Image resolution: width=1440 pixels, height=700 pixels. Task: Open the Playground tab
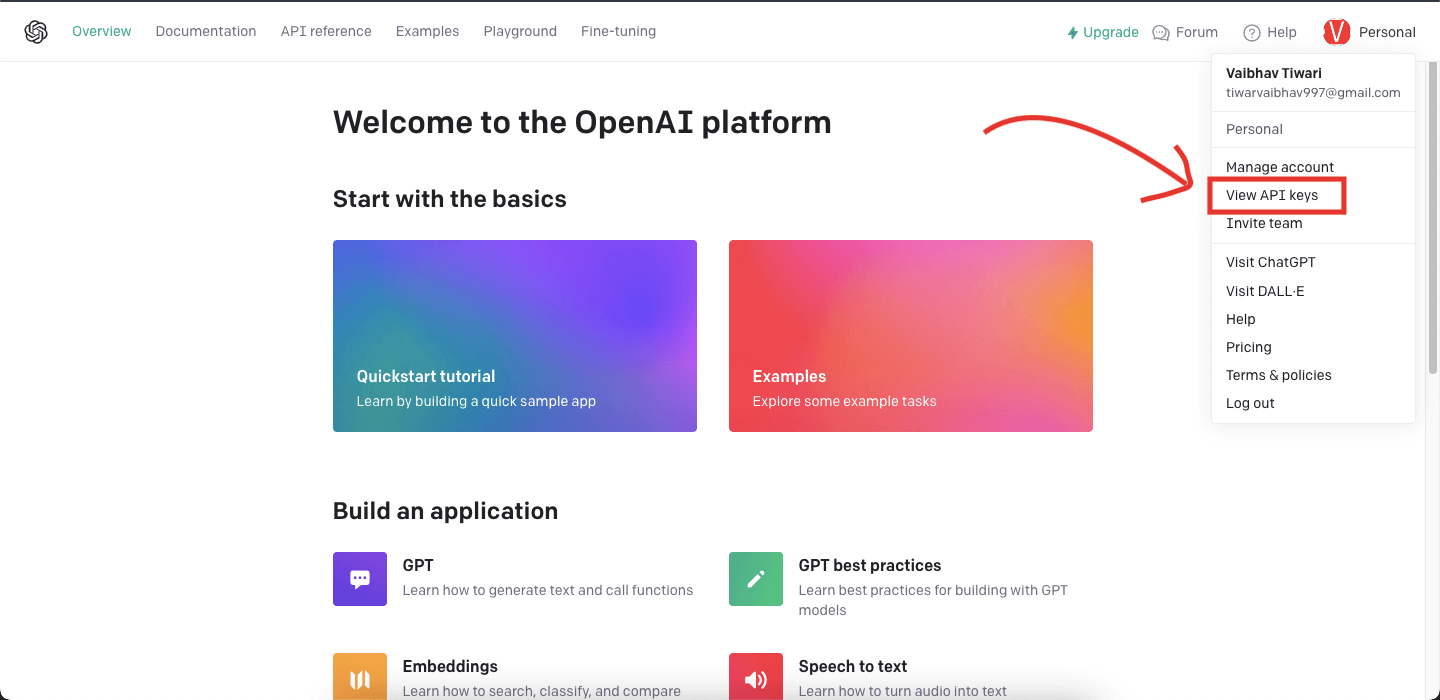(520, 31)
